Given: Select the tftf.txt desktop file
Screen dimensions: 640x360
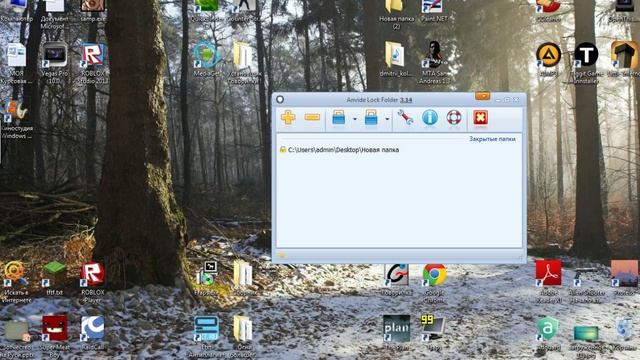Looking at the screenshot, I should point(55,278).
